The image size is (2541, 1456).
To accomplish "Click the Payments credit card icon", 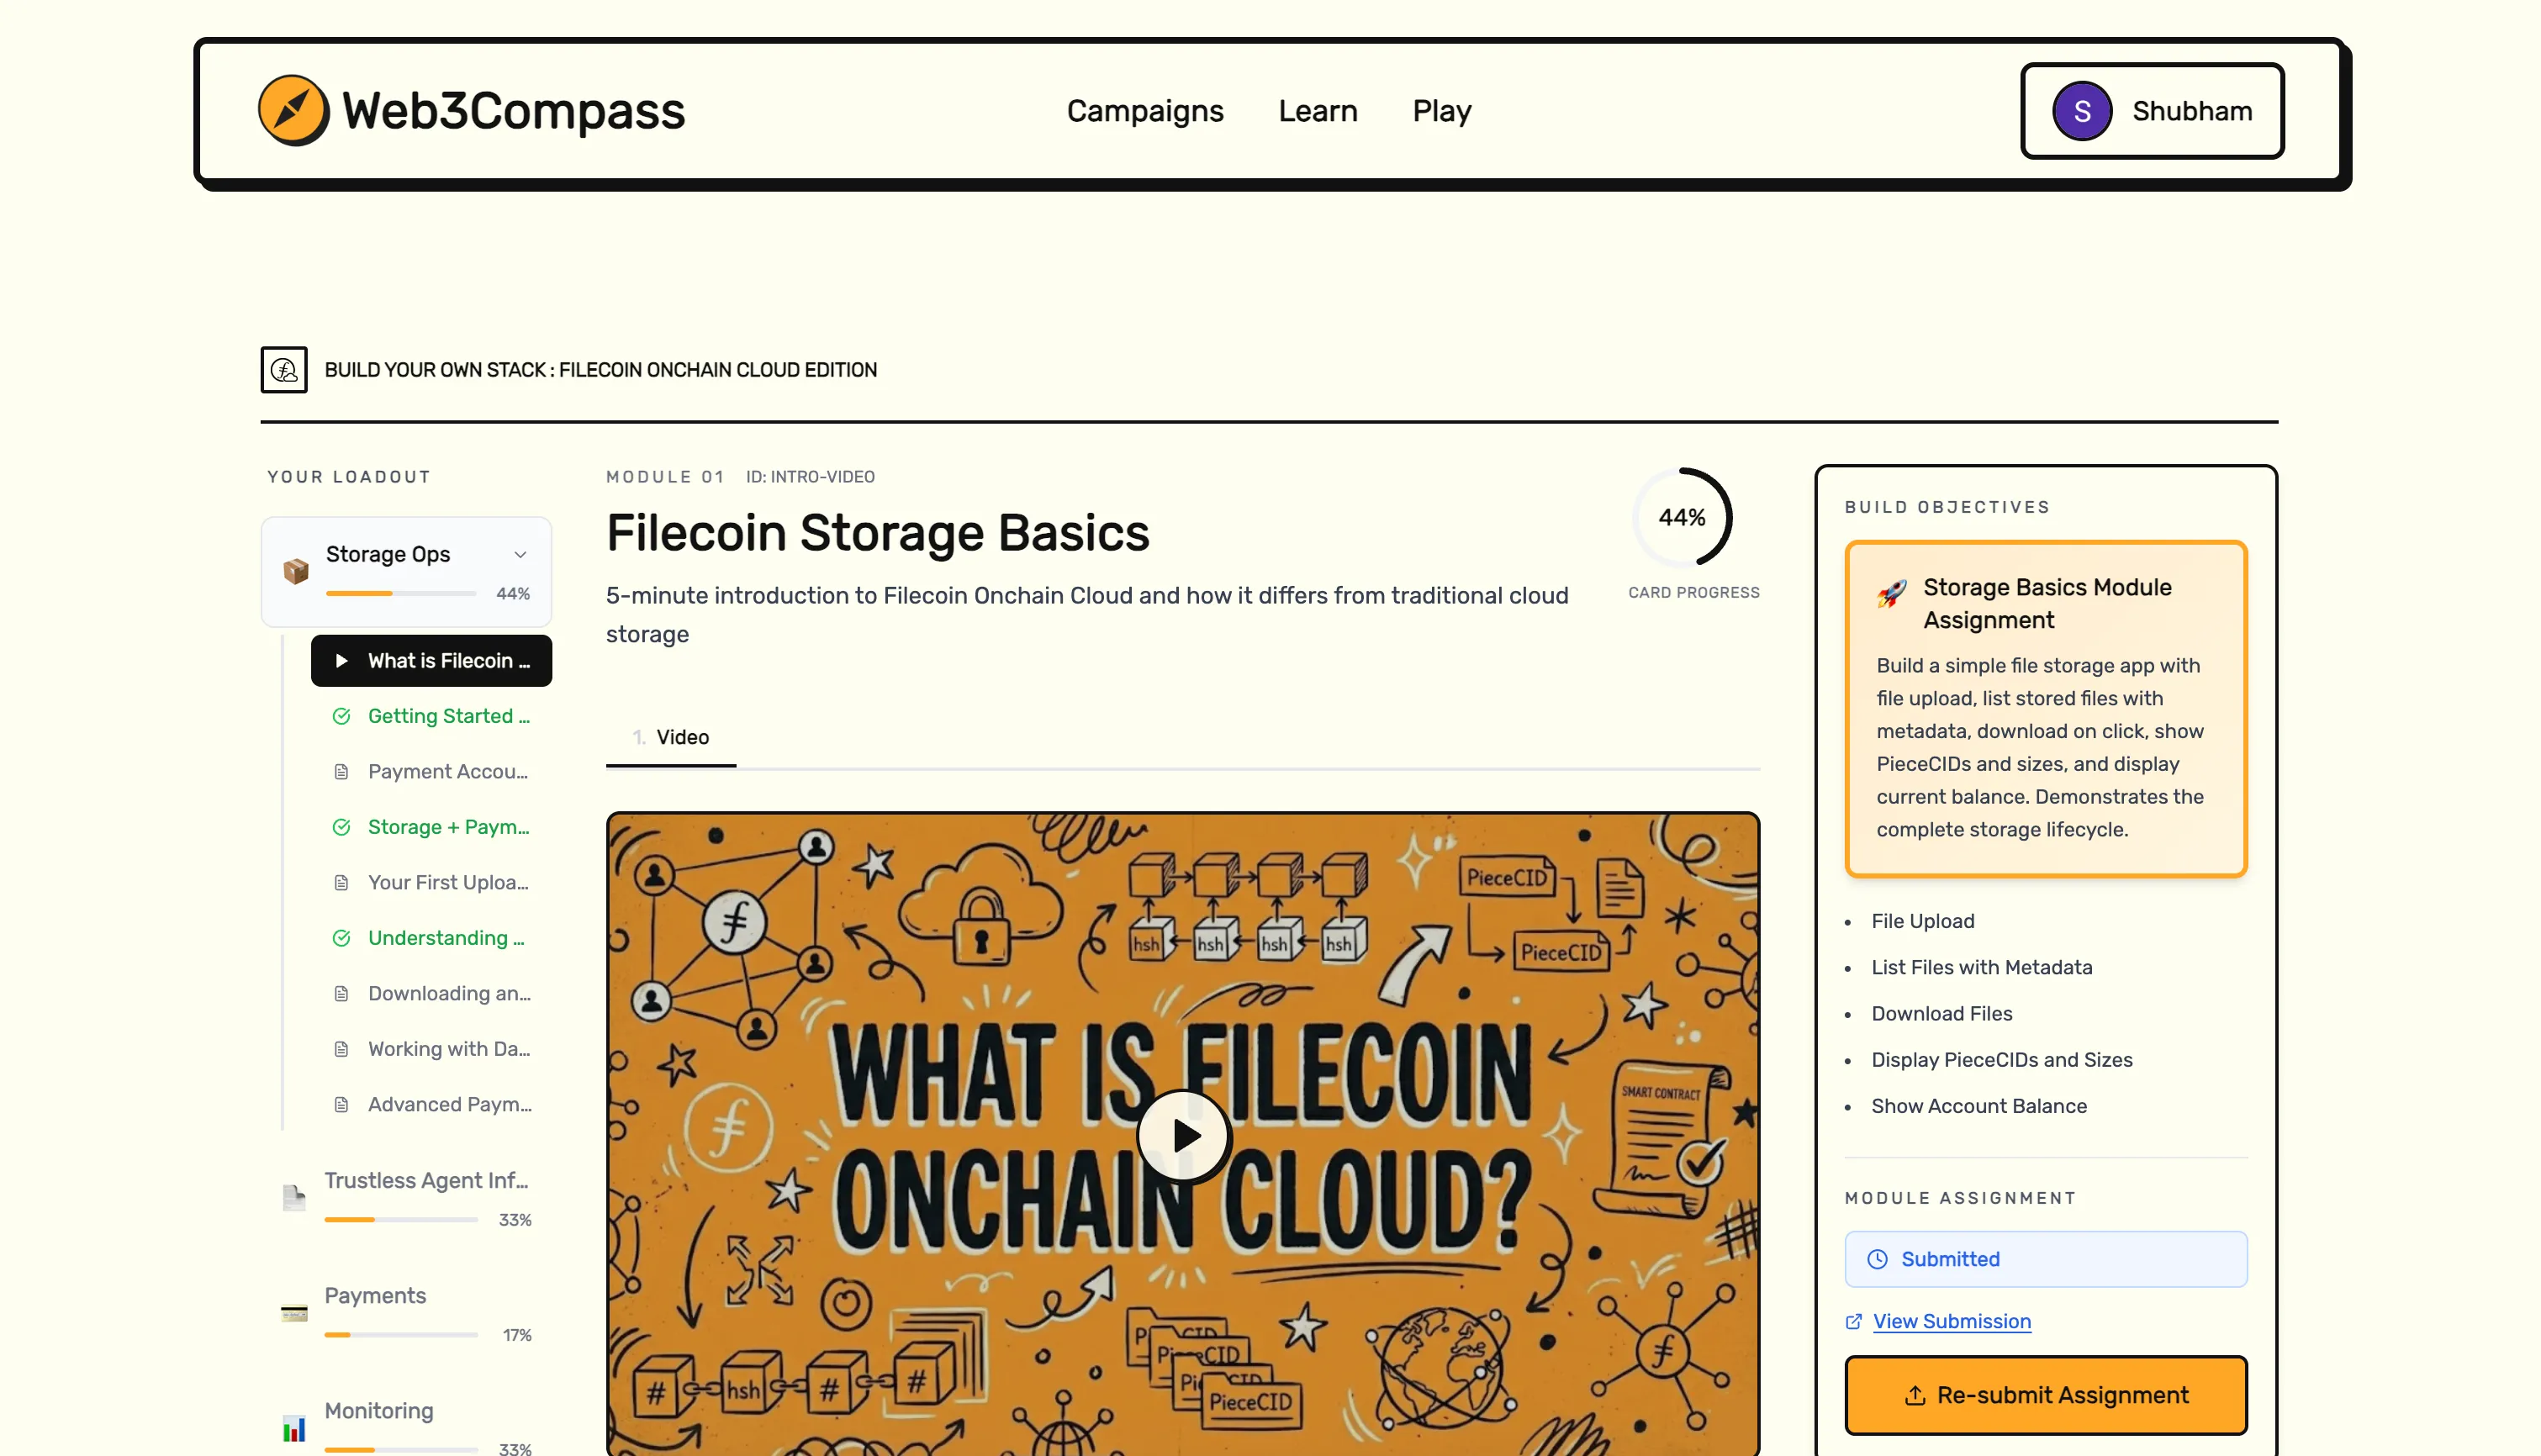I will pos(294,1313).
